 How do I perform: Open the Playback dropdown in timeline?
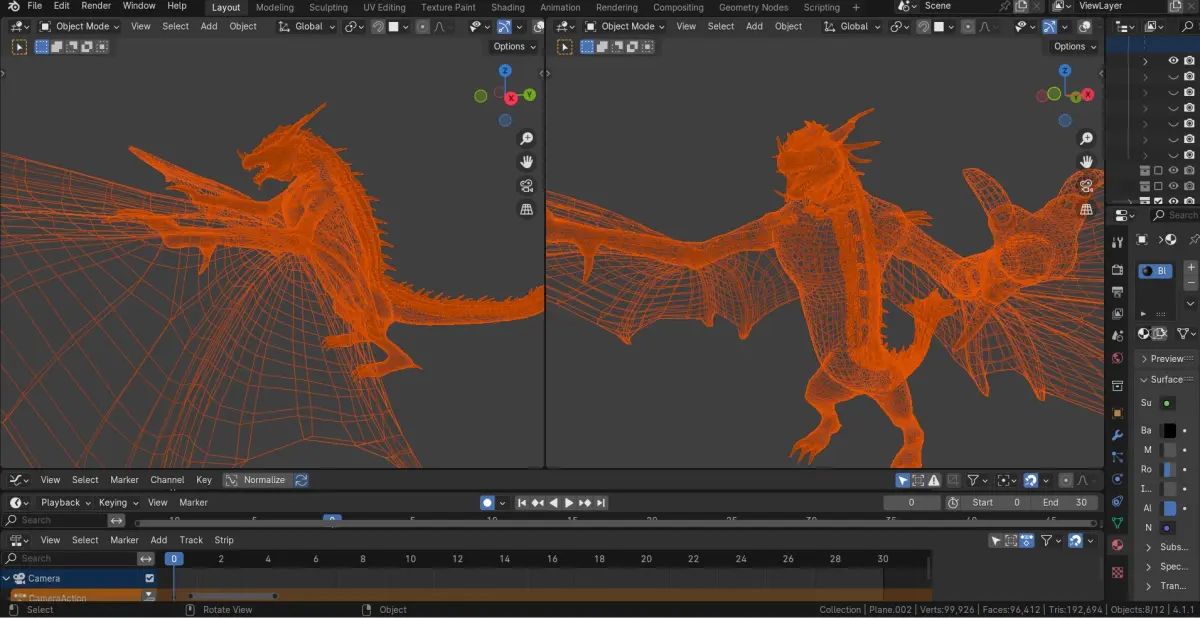tap(65, 503)
